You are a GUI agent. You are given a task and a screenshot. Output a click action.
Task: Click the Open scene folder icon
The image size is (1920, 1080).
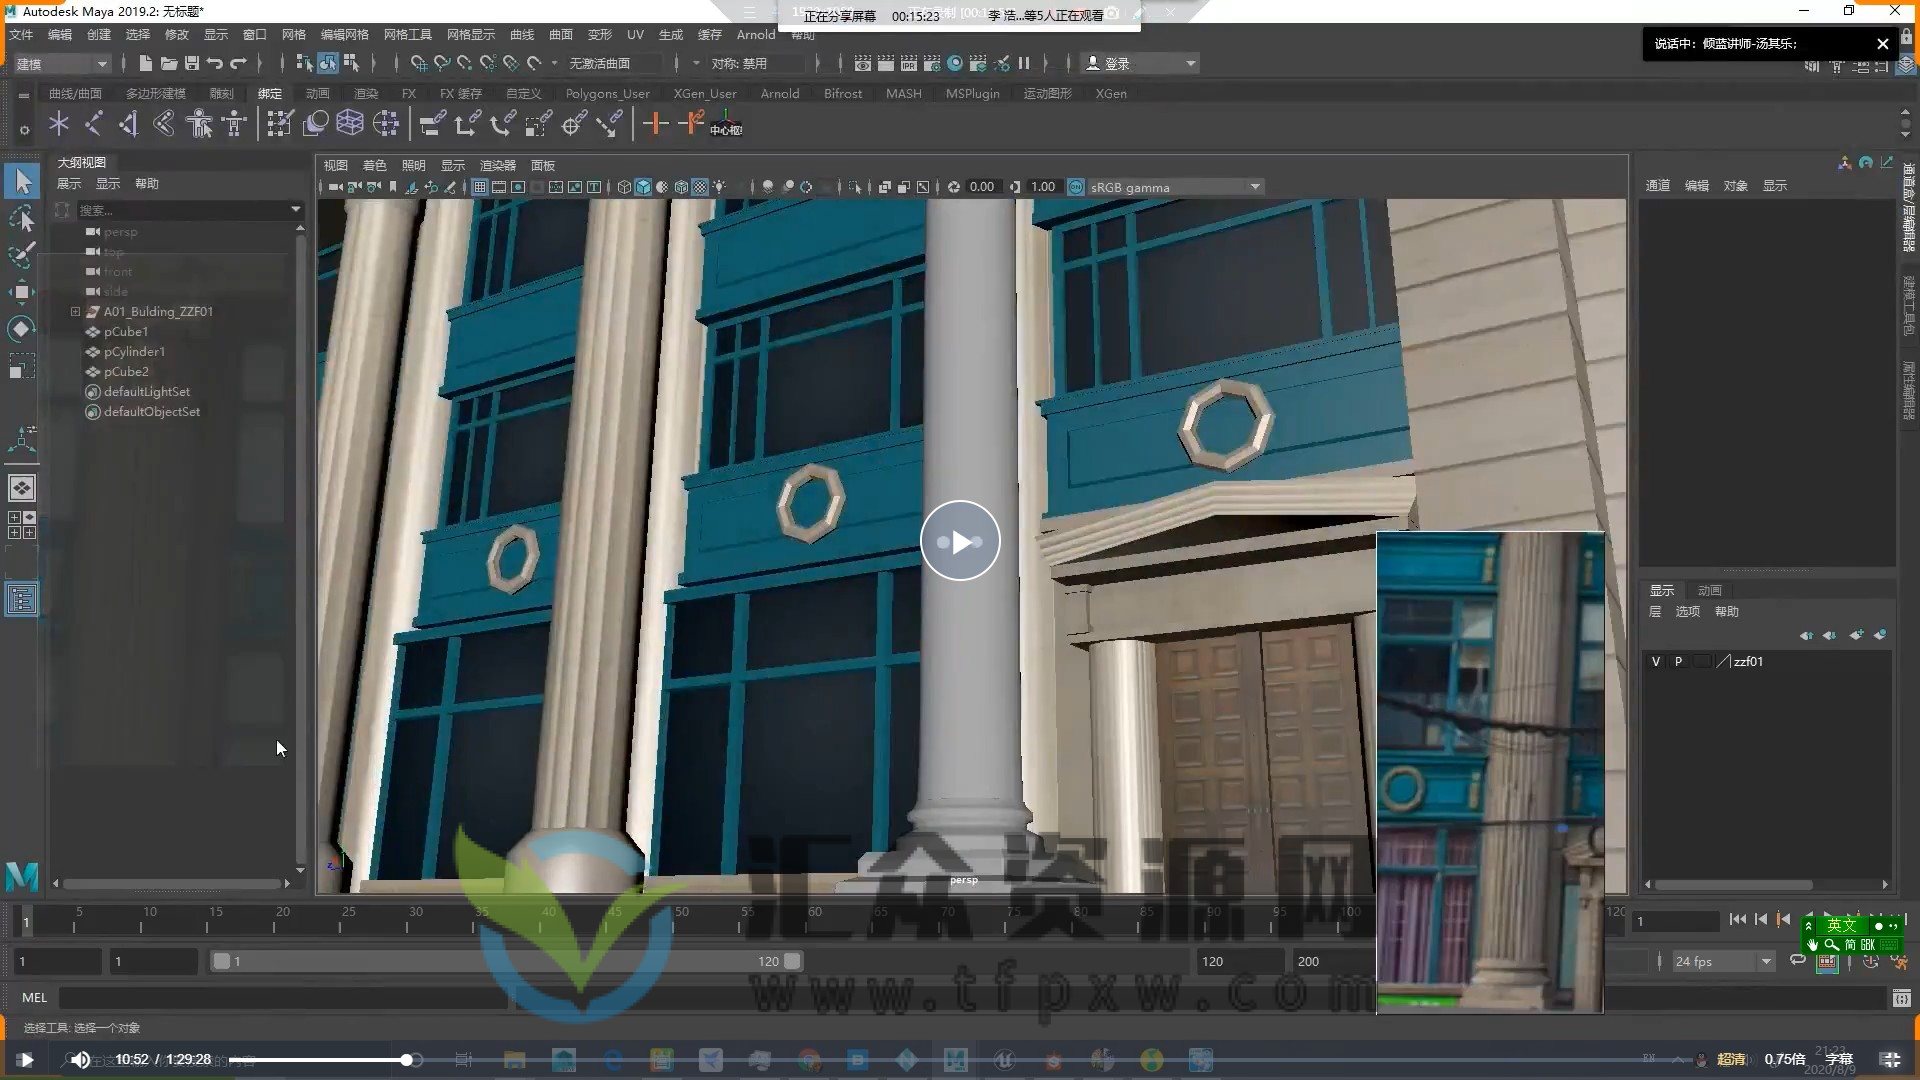click(168, 63)
